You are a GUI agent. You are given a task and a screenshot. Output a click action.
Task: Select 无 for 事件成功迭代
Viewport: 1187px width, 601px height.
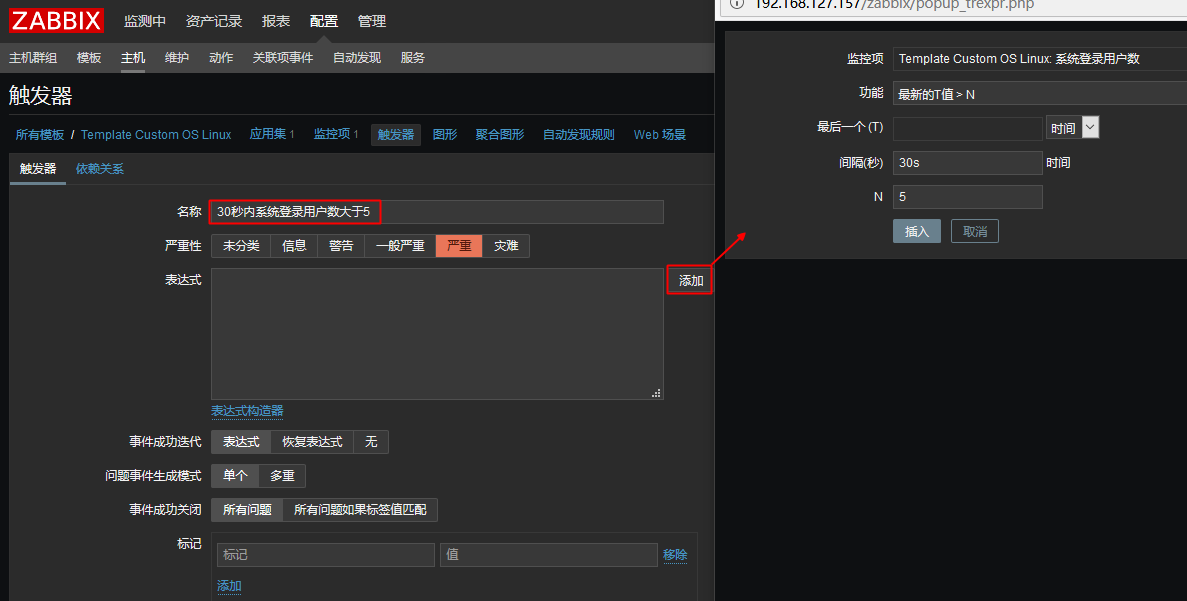371,442
